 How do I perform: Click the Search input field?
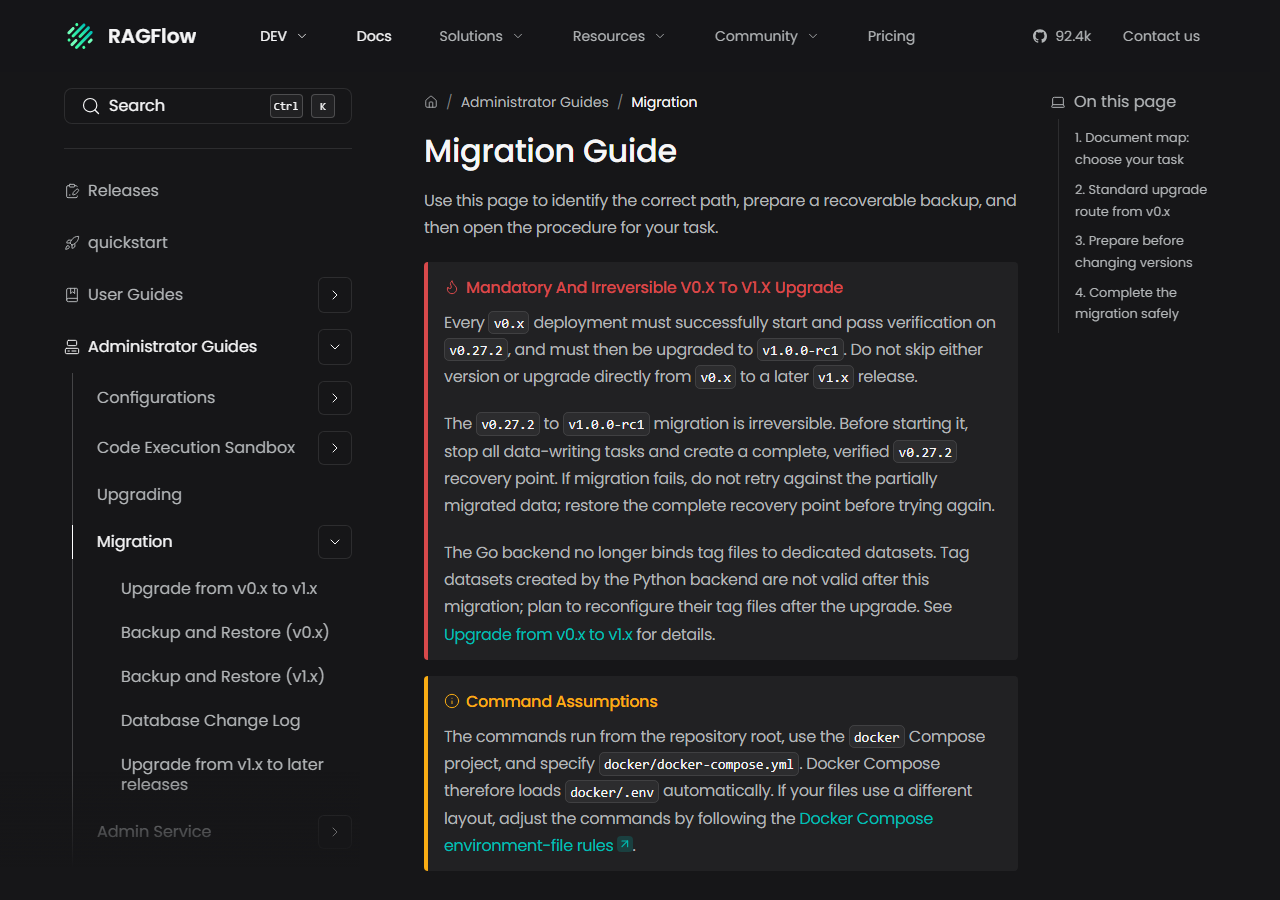coord(208,106)
